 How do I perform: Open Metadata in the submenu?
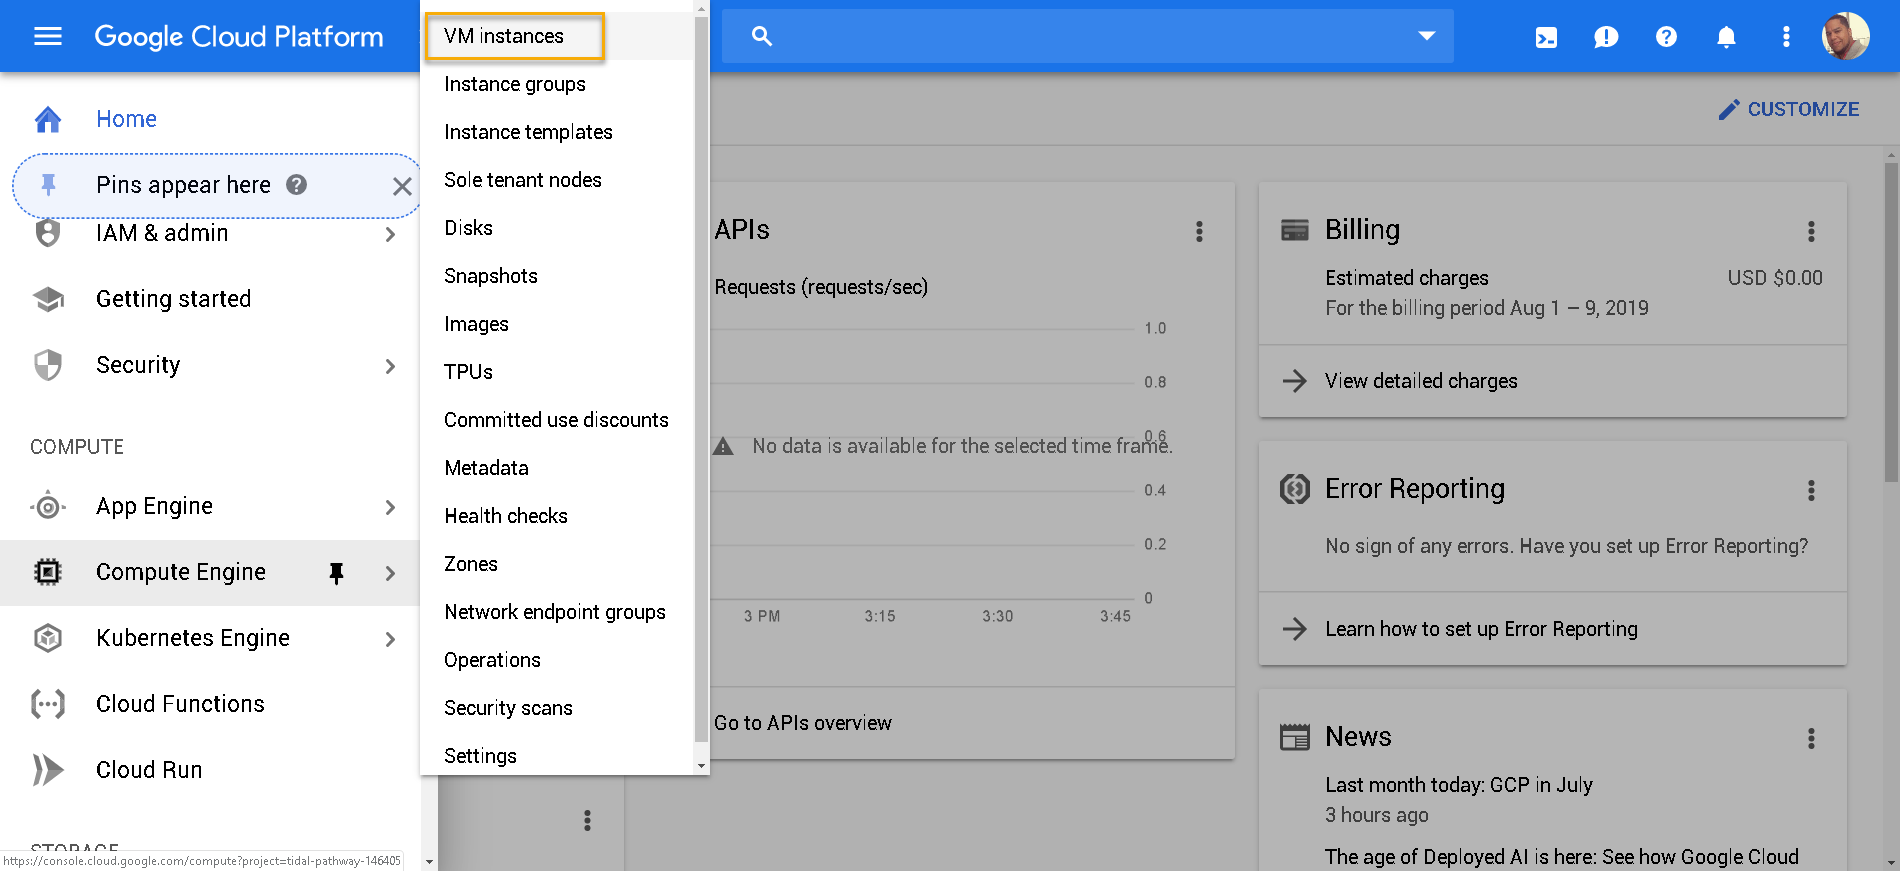pos(556,468)
